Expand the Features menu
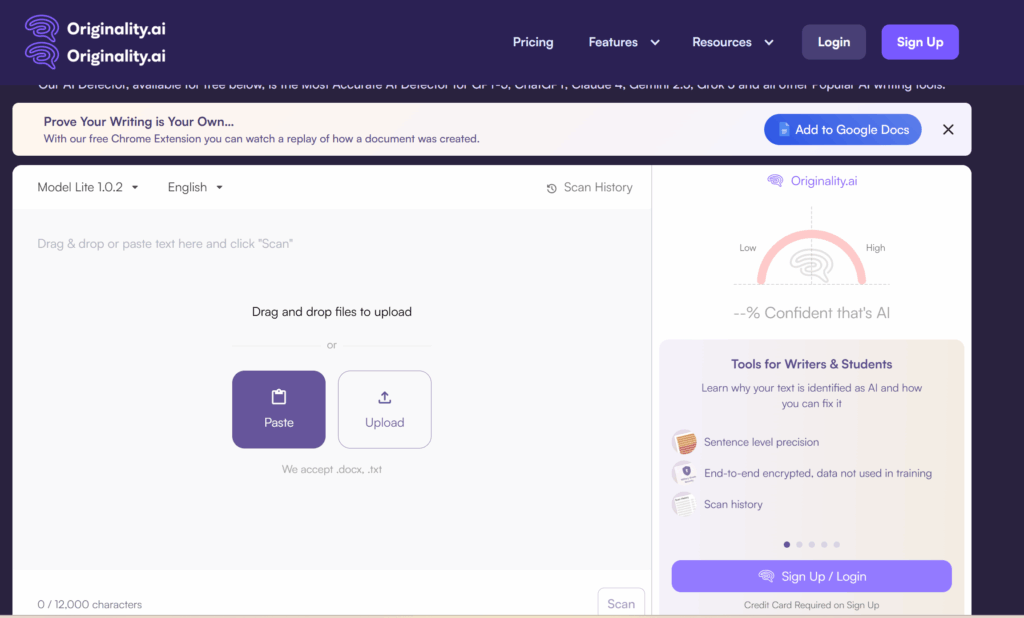This screenshot has width=1024, height=618. click(x=624, y=42)
